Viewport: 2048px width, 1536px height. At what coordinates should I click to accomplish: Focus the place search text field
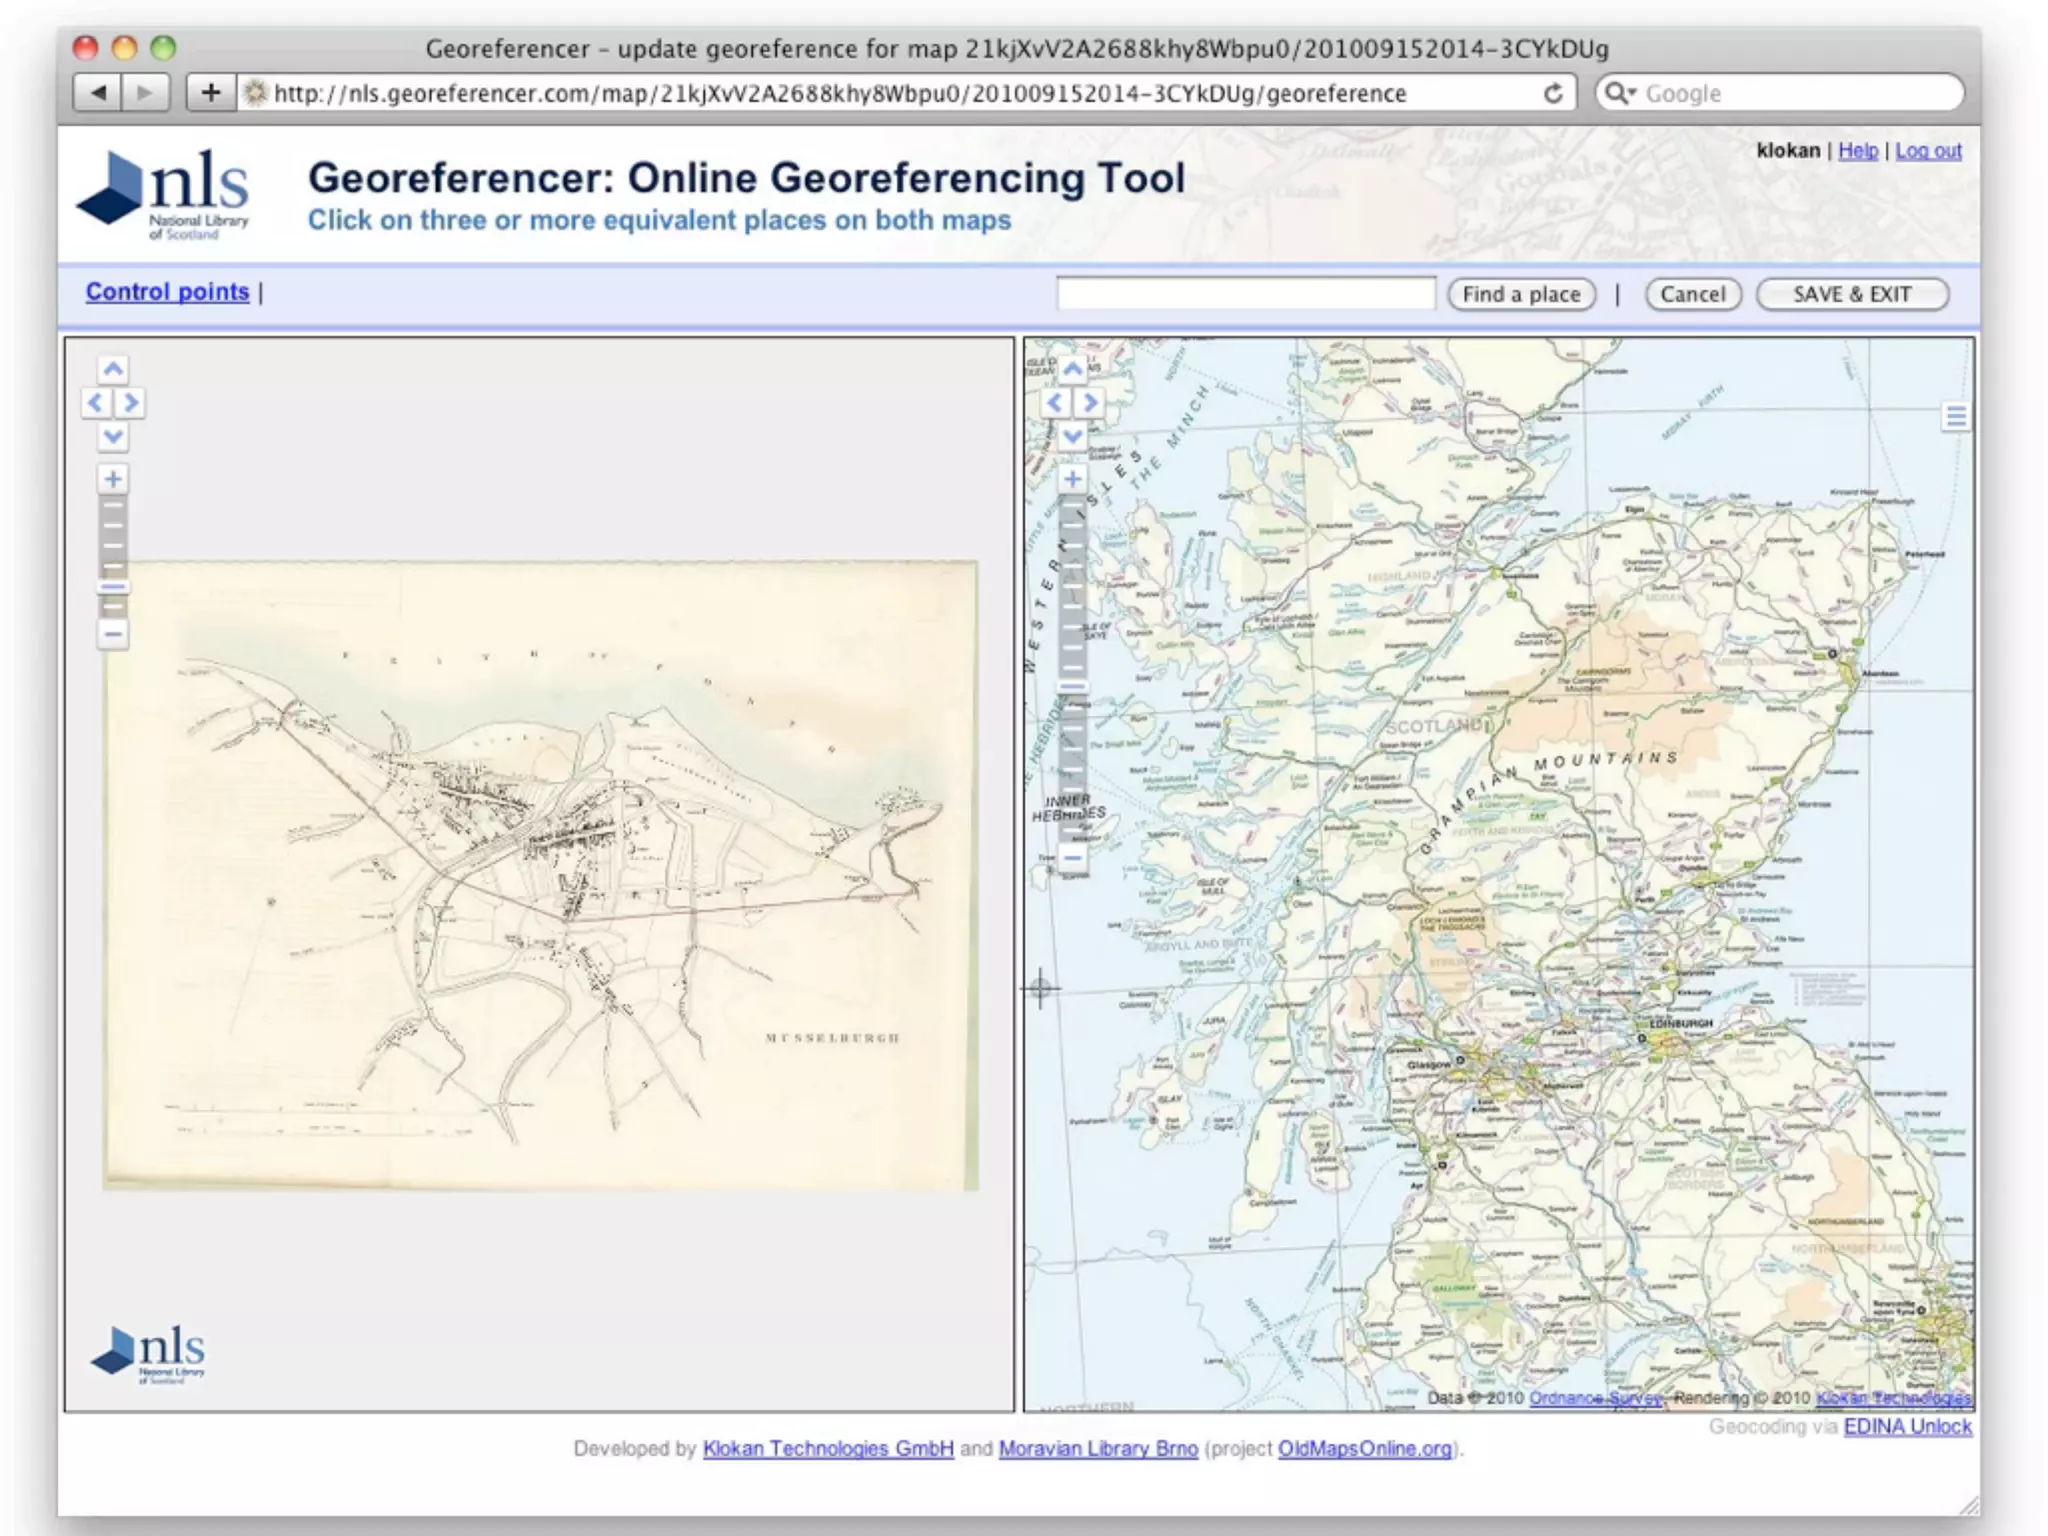(x=1245, y=294)
